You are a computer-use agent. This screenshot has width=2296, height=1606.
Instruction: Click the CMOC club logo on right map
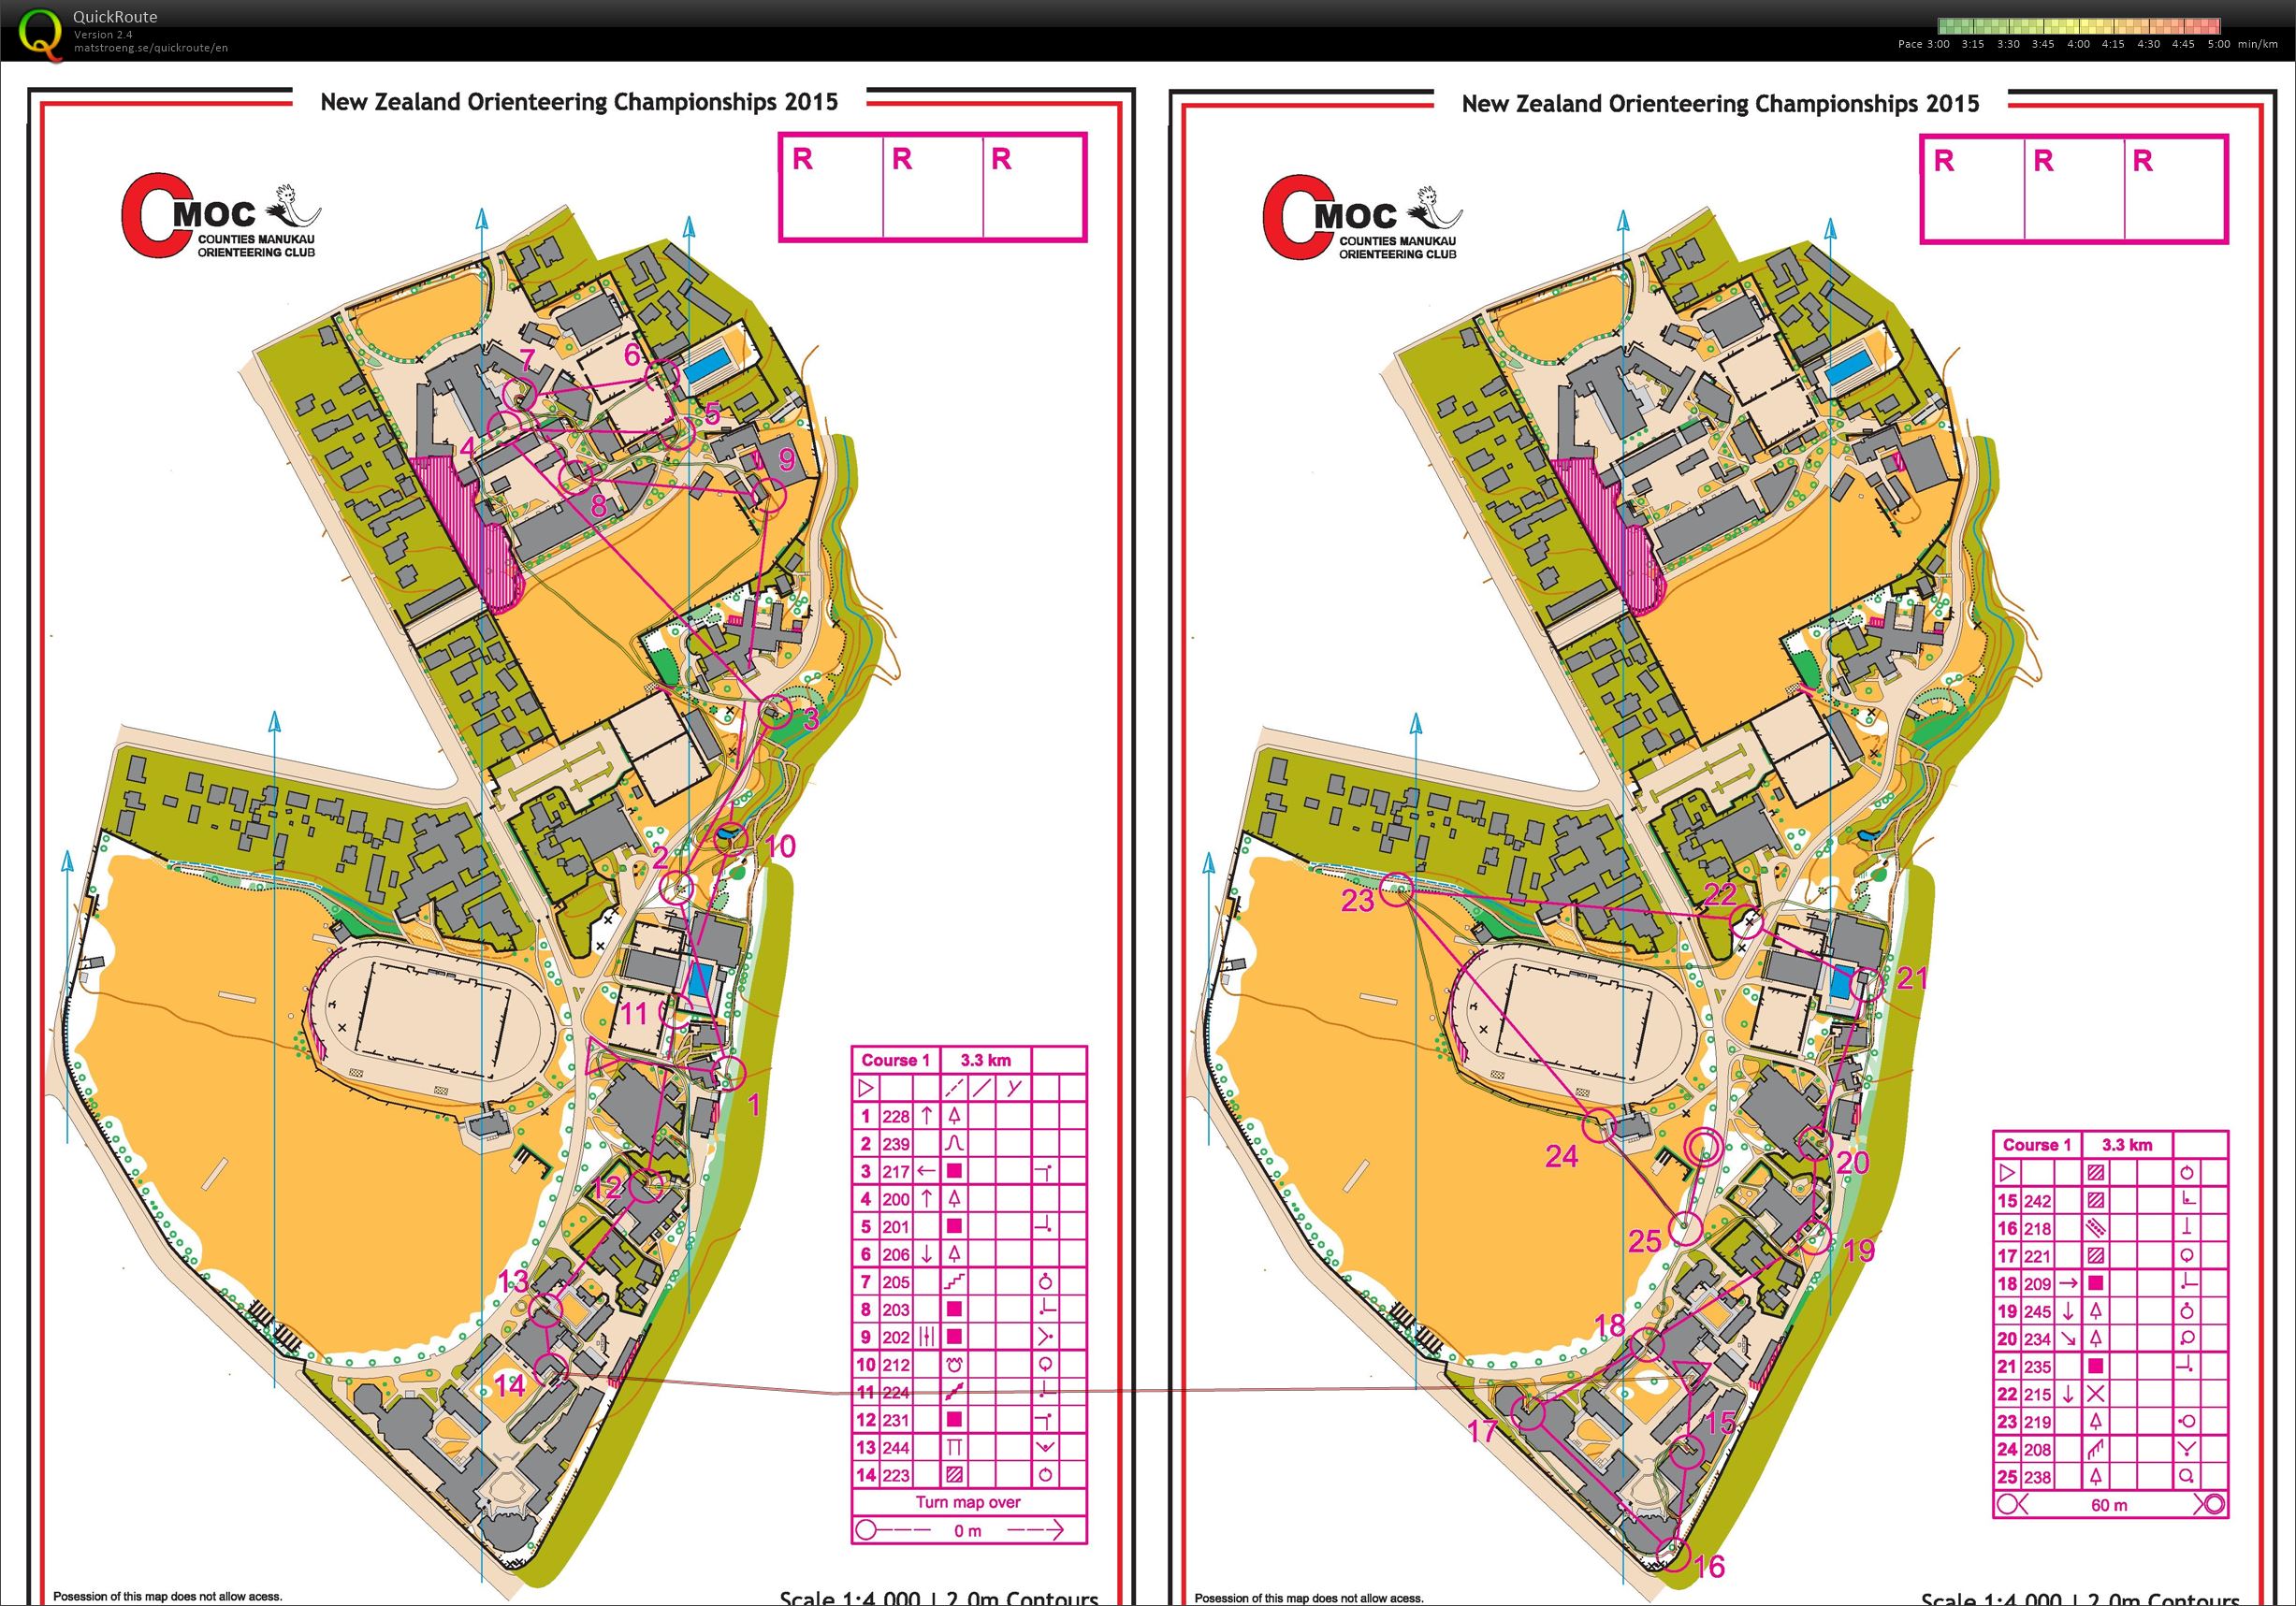1363,219
